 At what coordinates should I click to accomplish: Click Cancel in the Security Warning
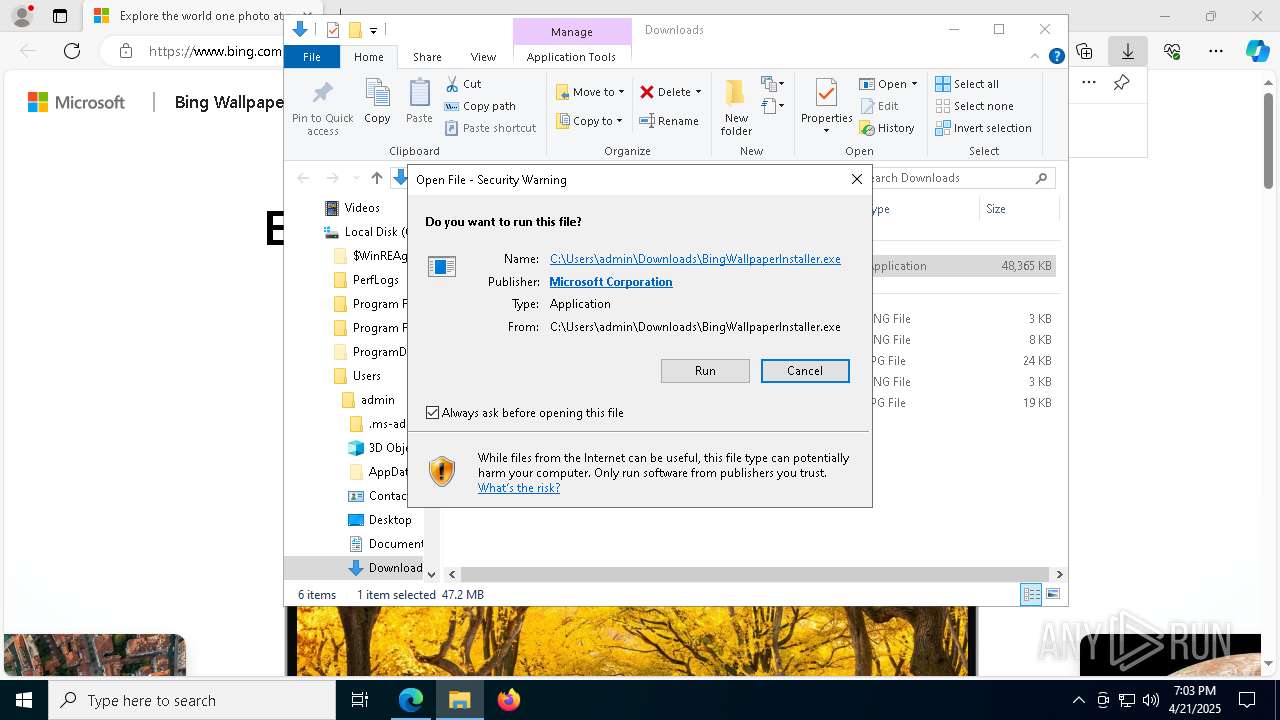[x=805, y=371]
